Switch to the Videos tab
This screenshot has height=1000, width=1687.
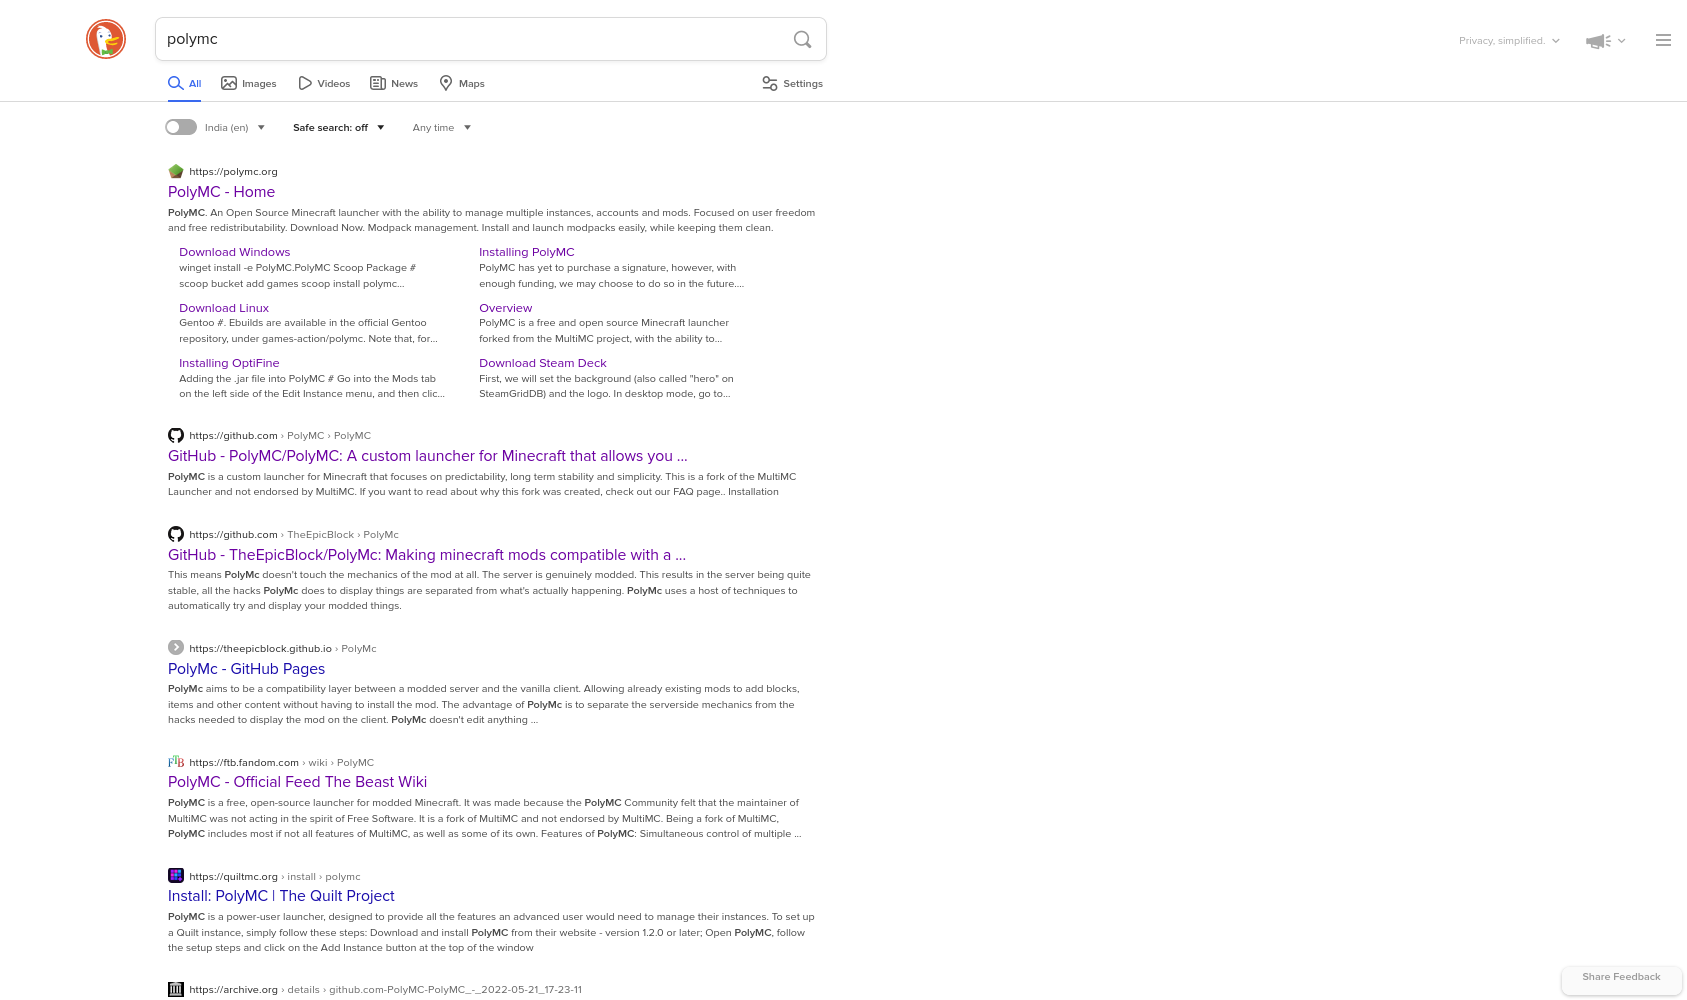coord(324,84)
